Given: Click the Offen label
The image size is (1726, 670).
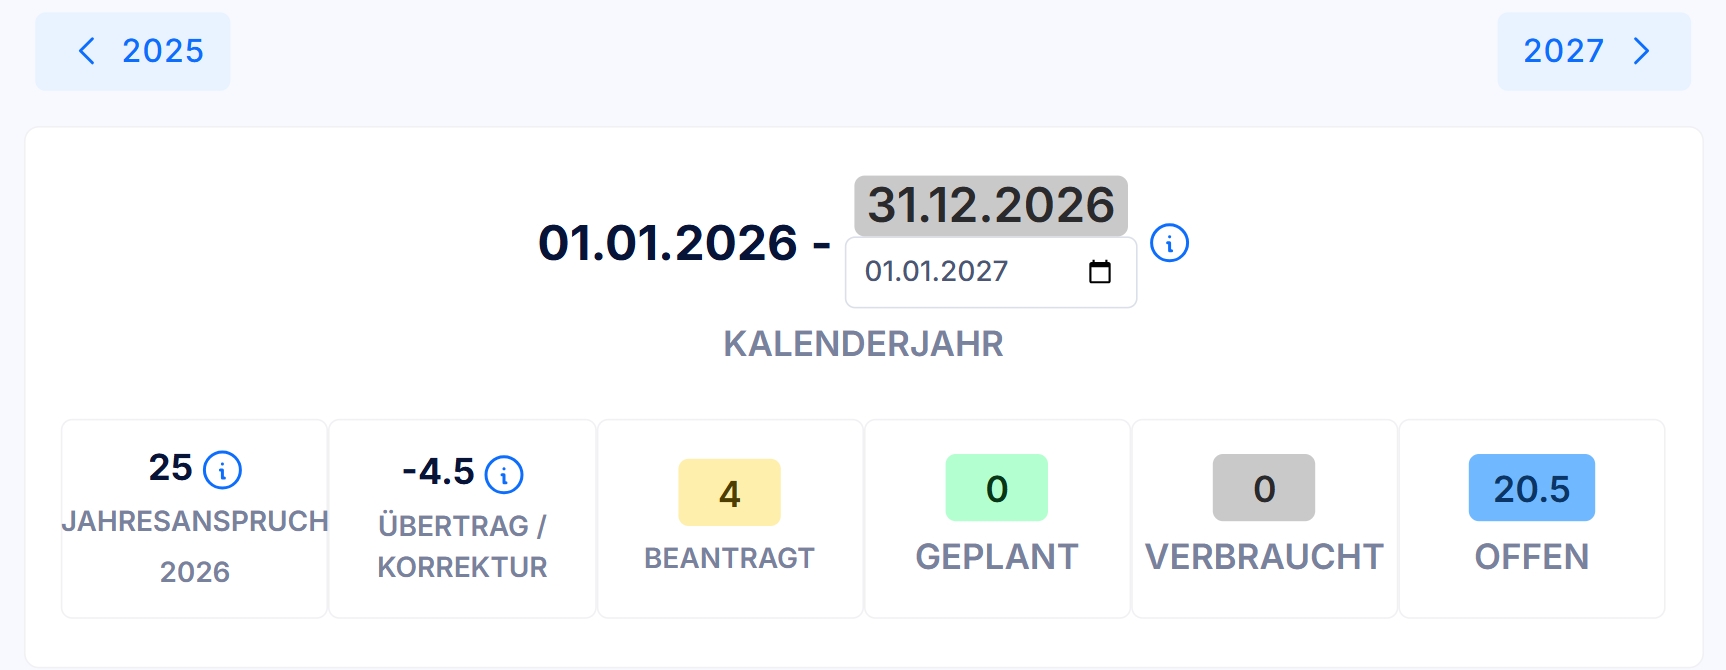Looking at the screenshot, I should [x=1532, y=557].
